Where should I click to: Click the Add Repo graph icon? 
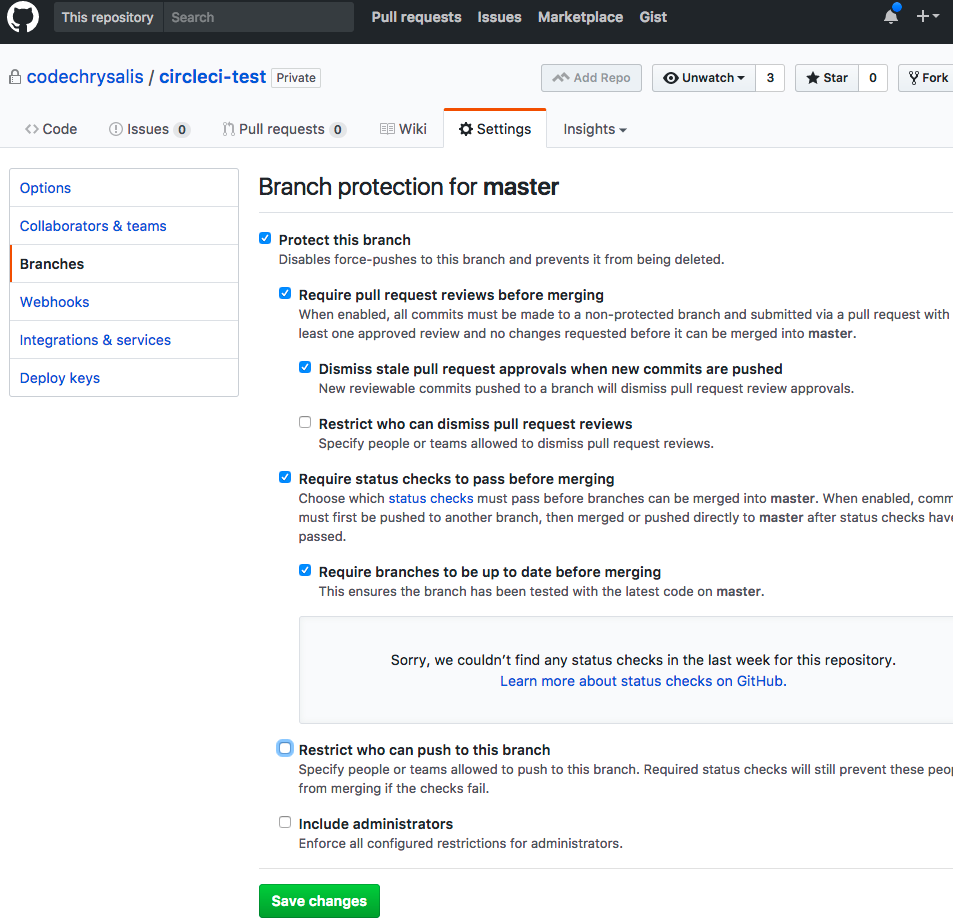pyautogui.click(x=562, y=77)
